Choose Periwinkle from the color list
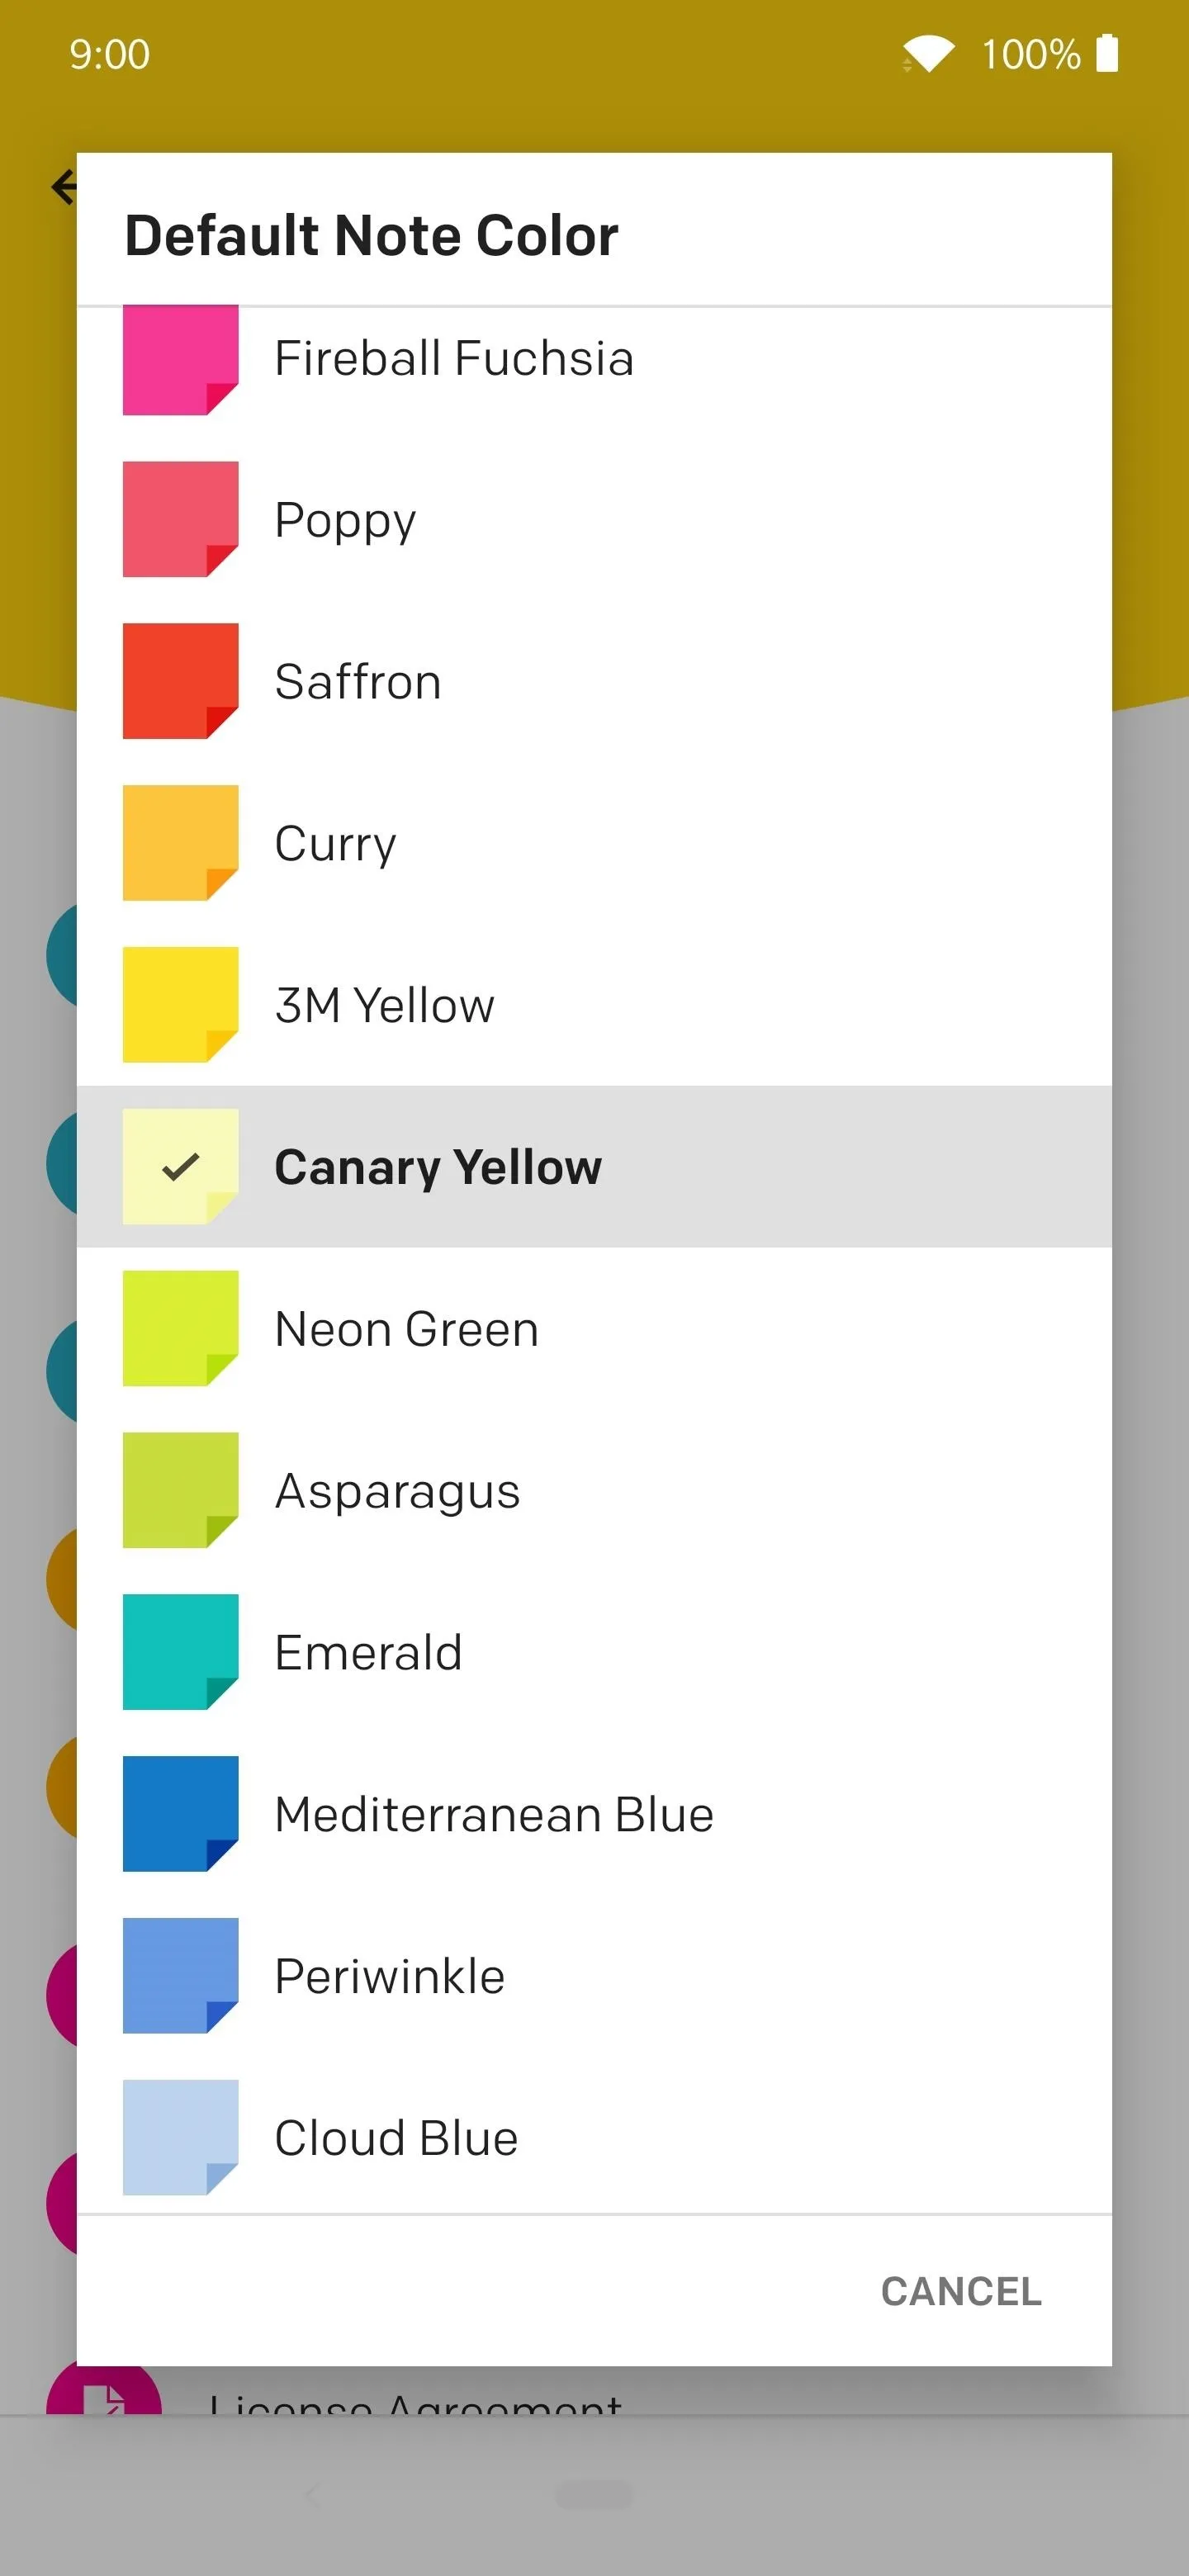The image size is (1189, 2576). [x=594, y=1976]
